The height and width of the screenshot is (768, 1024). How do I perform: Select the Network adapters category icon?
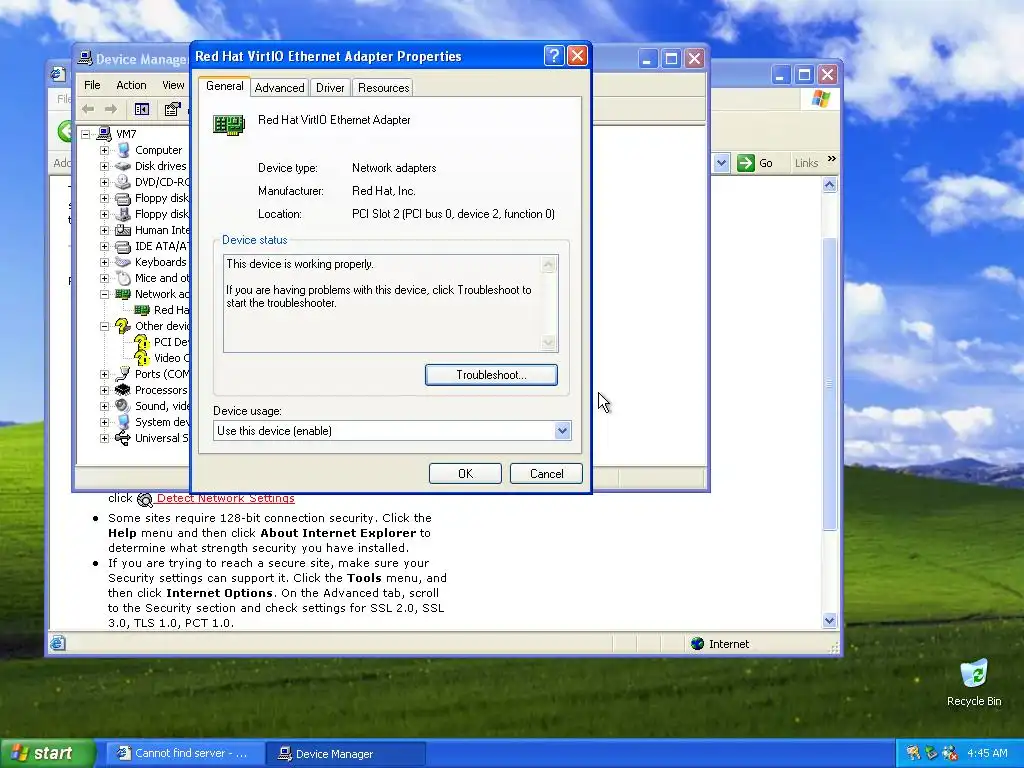coord(123,294)
